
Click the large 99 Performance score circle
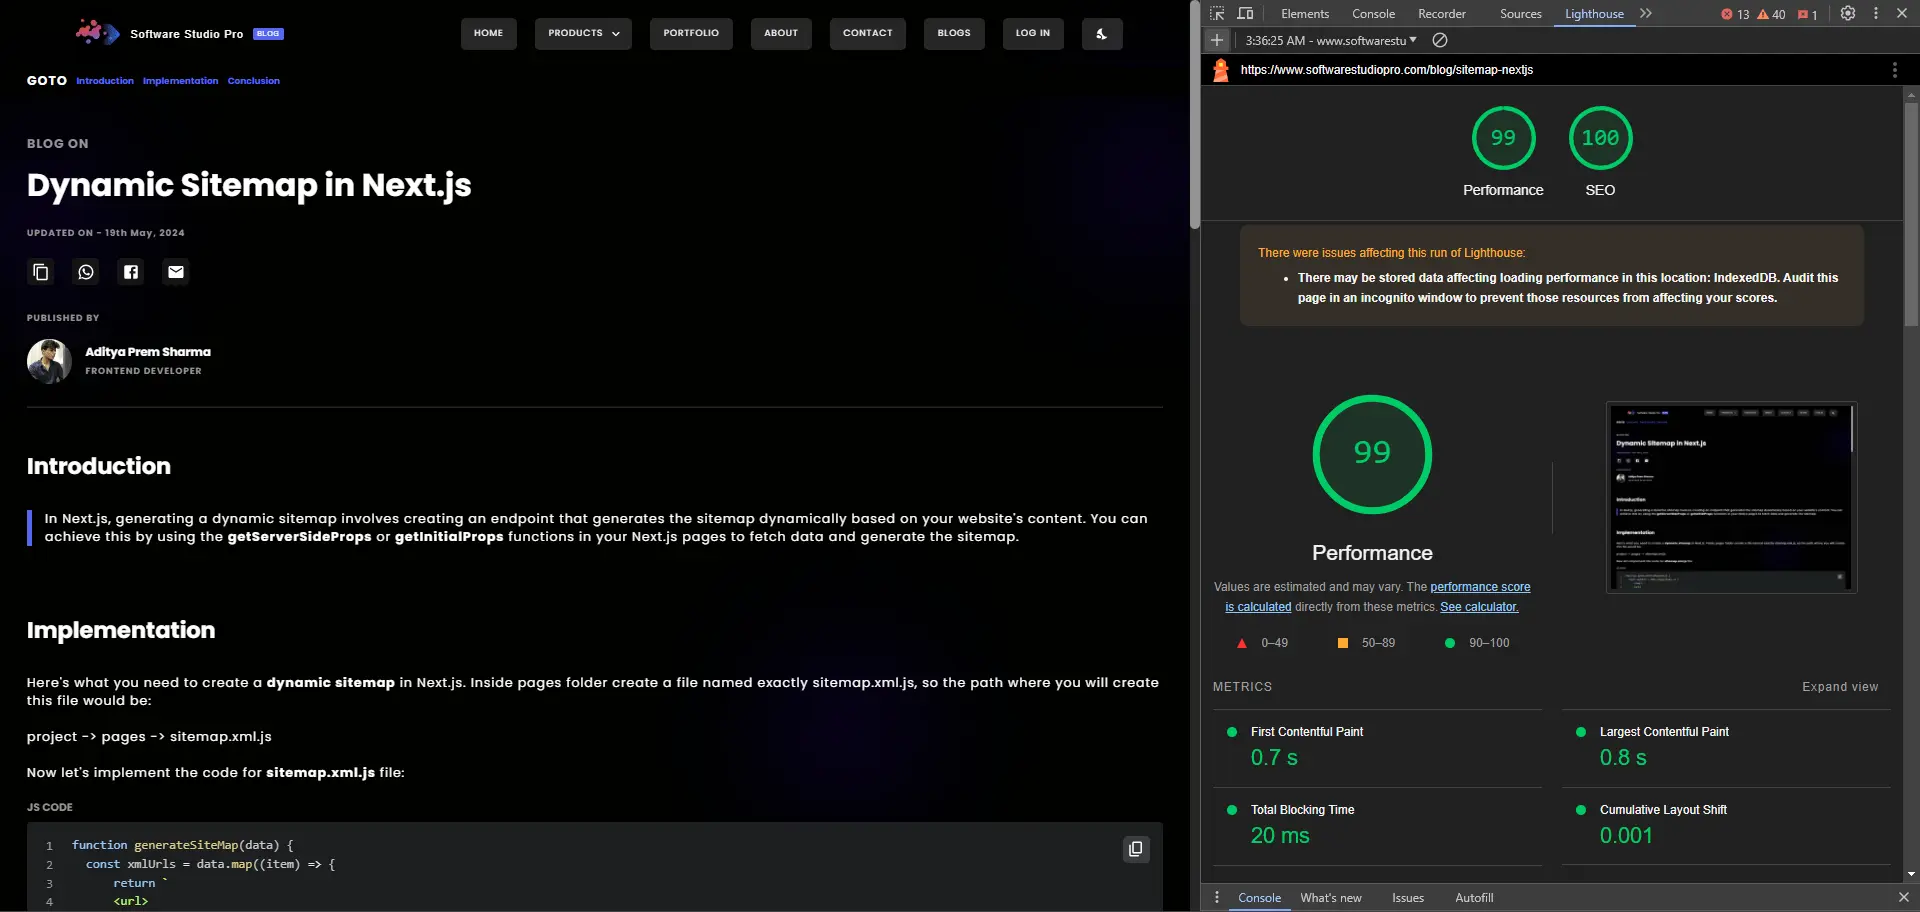pos(1372,455)
